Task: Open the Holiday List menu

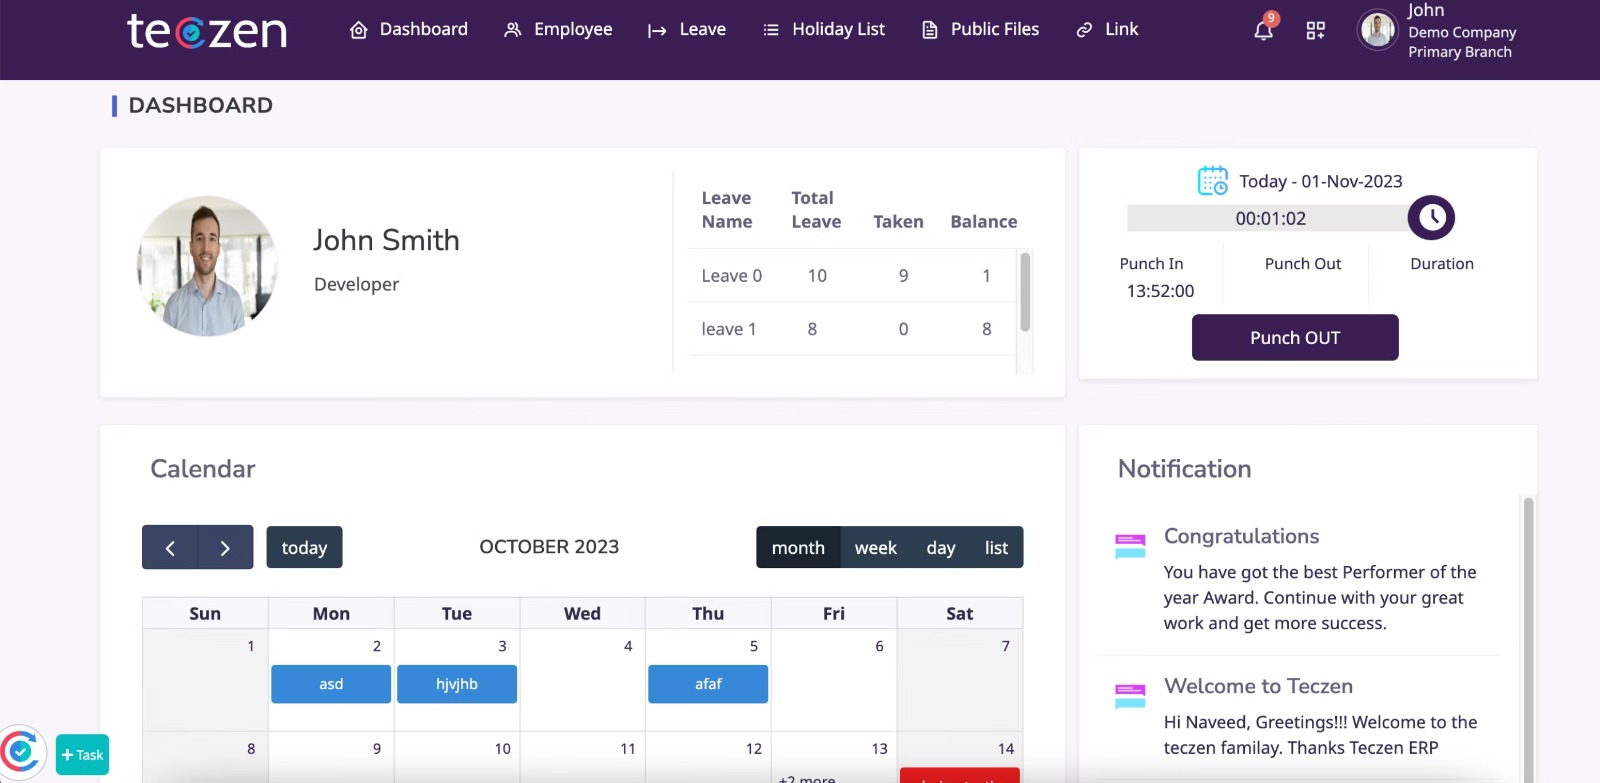Action: [824, 30]
